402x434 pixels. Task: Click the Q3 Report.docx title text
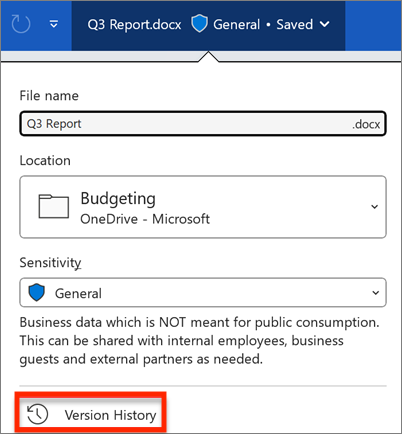(134, 25)
